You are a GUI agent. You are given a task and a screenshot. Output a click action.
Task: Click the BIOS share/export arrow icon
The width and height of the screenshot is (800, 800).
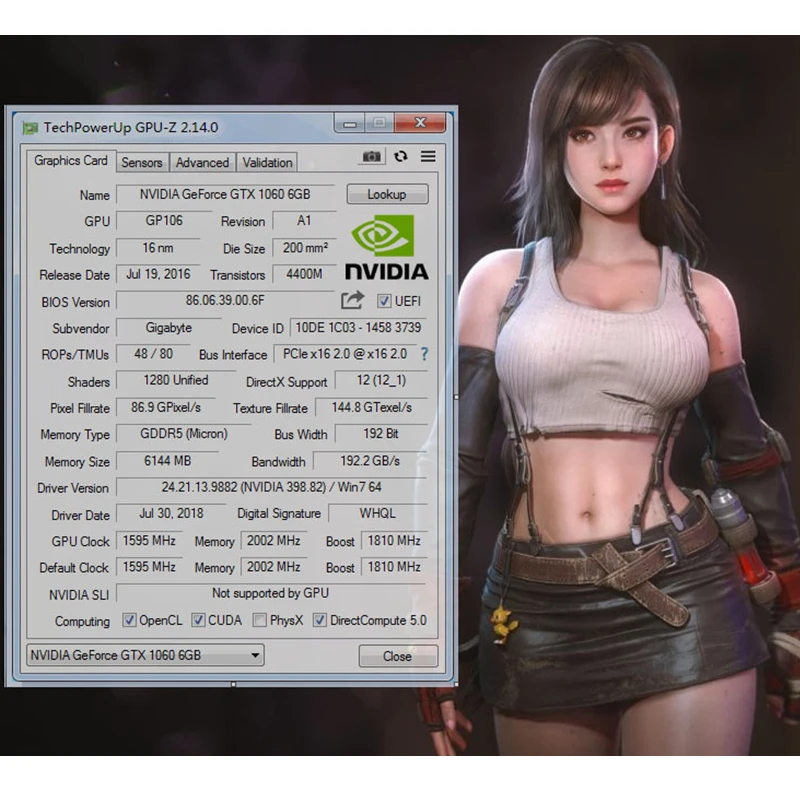353,300
